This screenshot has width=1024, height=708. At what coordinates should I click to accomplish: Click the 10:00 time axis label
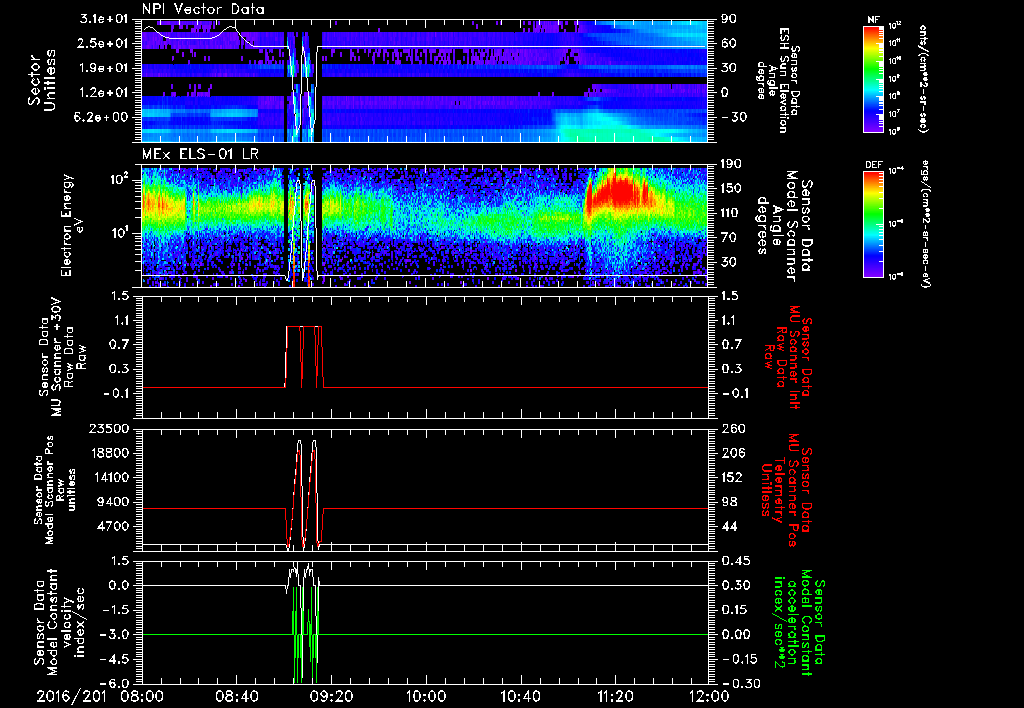pos(426,696)
